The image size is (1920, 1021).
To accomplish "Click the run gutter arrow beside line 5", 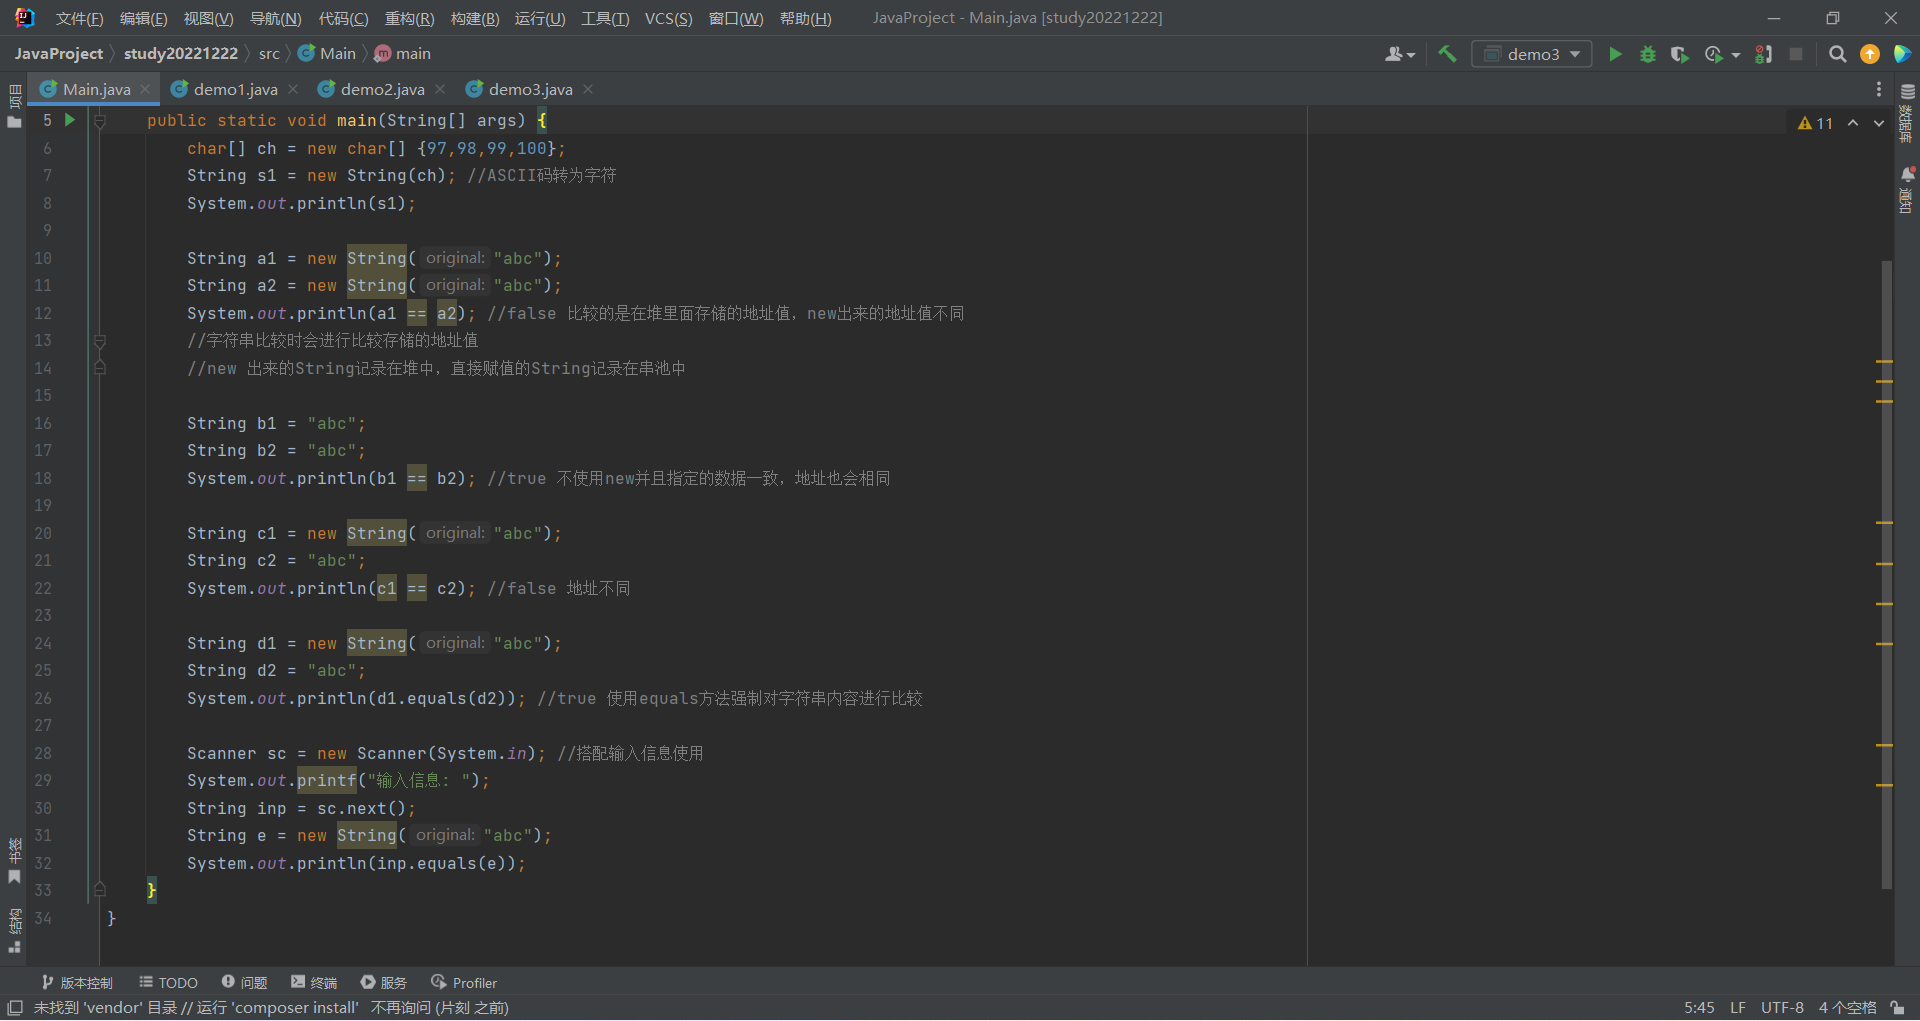I will [x=70, y=120].
